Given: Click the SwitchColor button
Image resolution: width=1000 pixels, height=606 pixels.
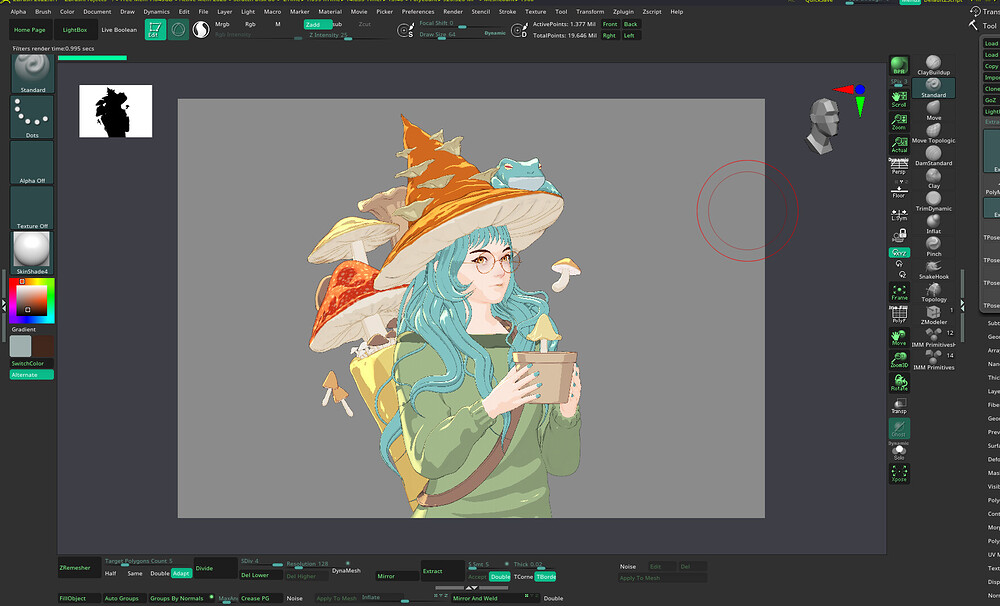Looking at the screenshot, I should coord(32,364).
